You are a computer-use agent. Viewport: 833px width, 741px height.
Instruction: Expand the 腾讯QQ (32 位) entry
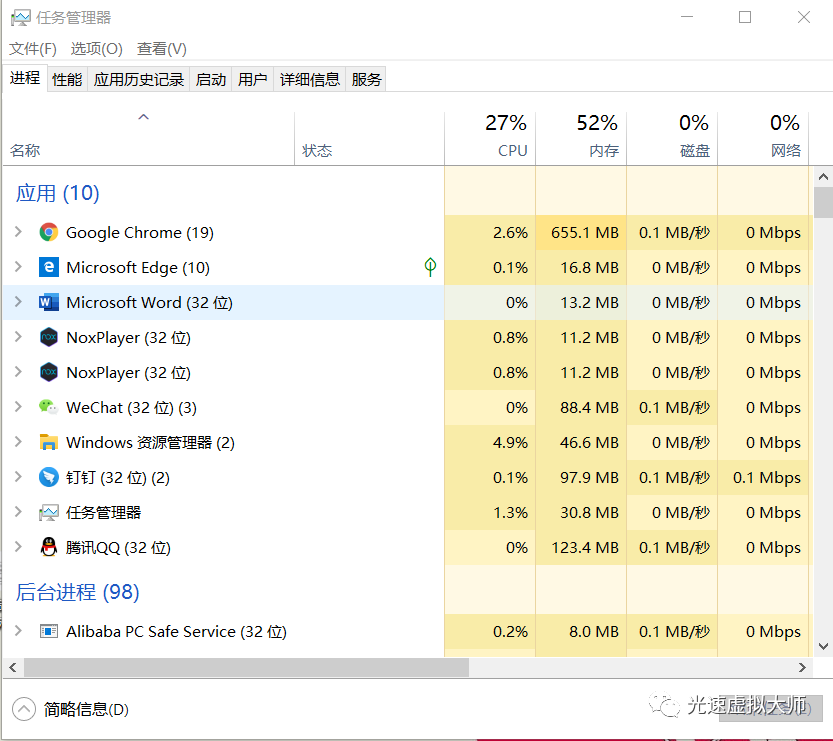click(18, 547)
